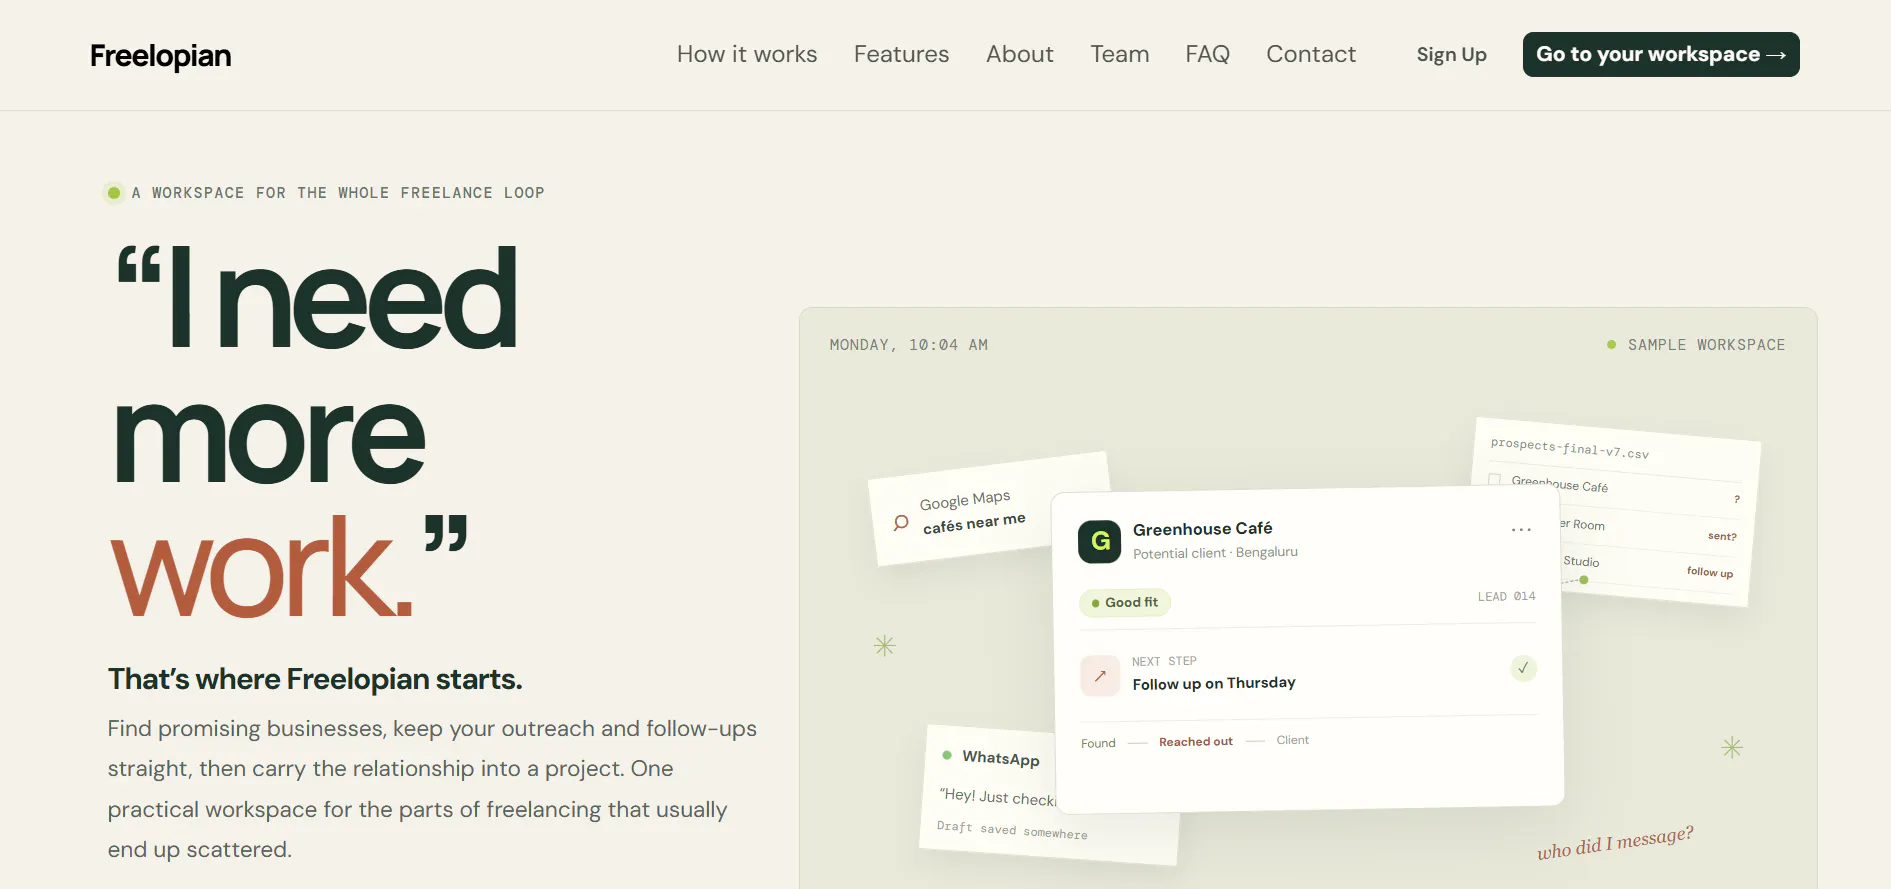Toggle the Follow up on Thursday checkmark
Viewport: 1891px width, 889px height.
(x=1523, y=668)
